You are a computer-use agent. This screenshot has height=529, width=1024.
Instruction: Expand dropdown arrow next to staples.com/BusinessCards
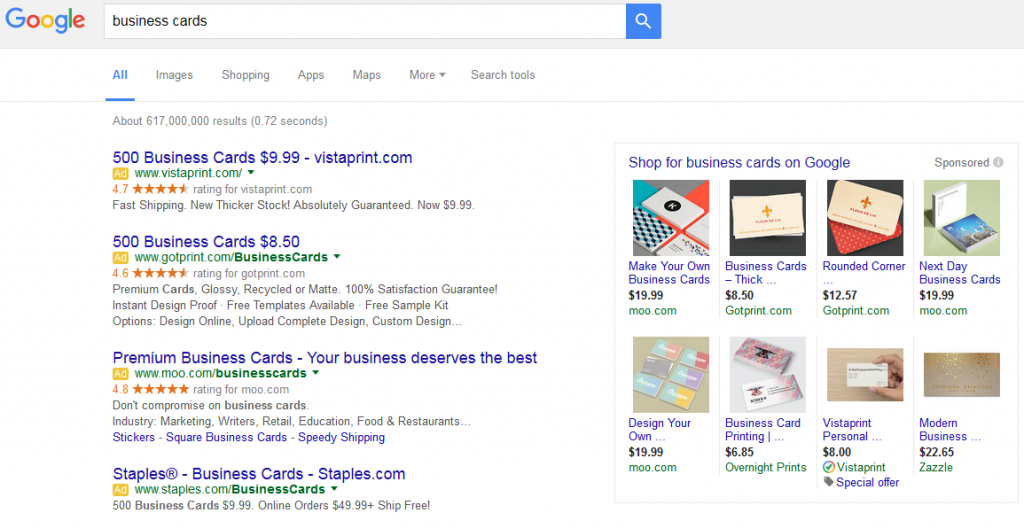click(334, 490)
